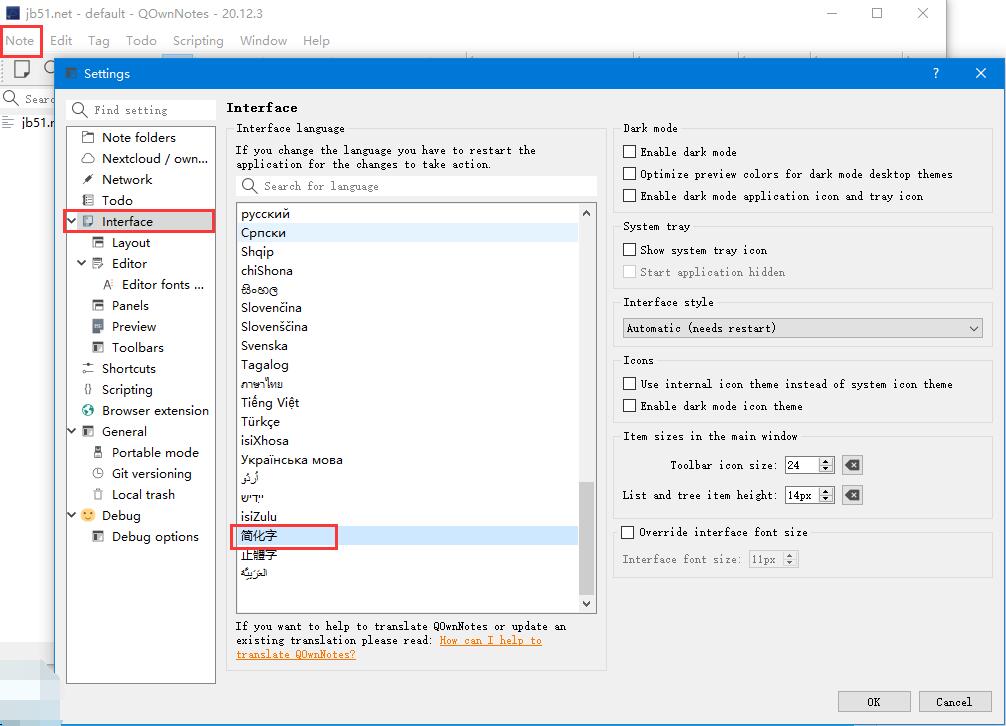The width and height of the screenshot is (1006, 726).
Task: Click the Local trash bin icon
Action: [98, 494]
